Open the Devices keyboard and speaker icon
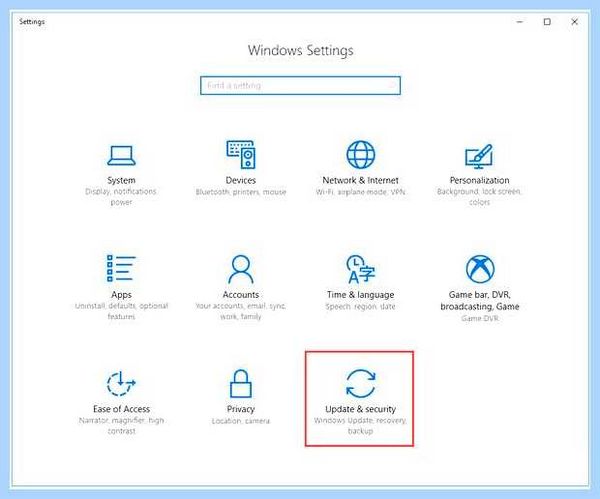Viewport: 600px width, 499px height. pyautogui.click(x=241, y=155)
